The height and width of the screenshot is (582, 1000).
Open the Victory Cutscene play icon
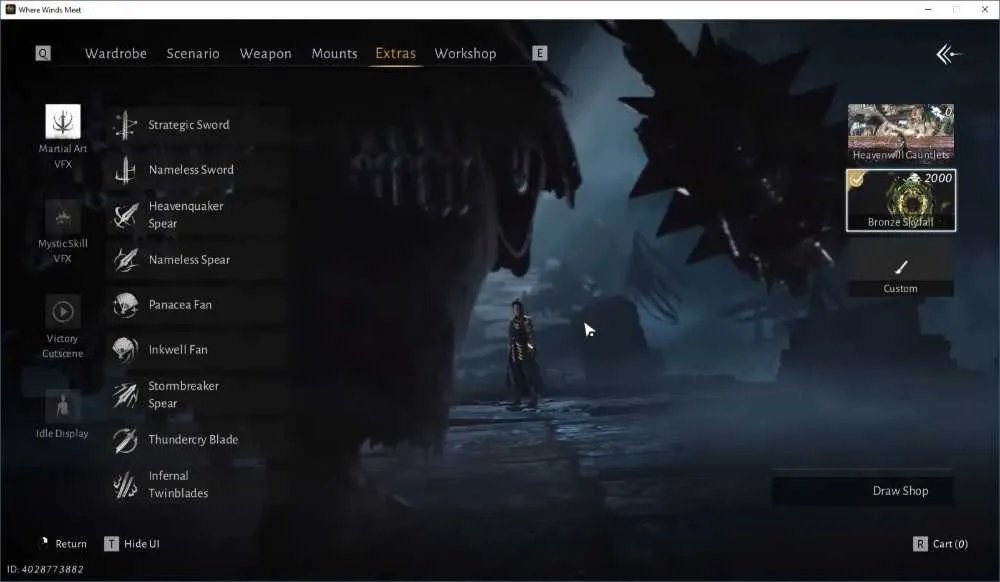(x=62, y=312)
